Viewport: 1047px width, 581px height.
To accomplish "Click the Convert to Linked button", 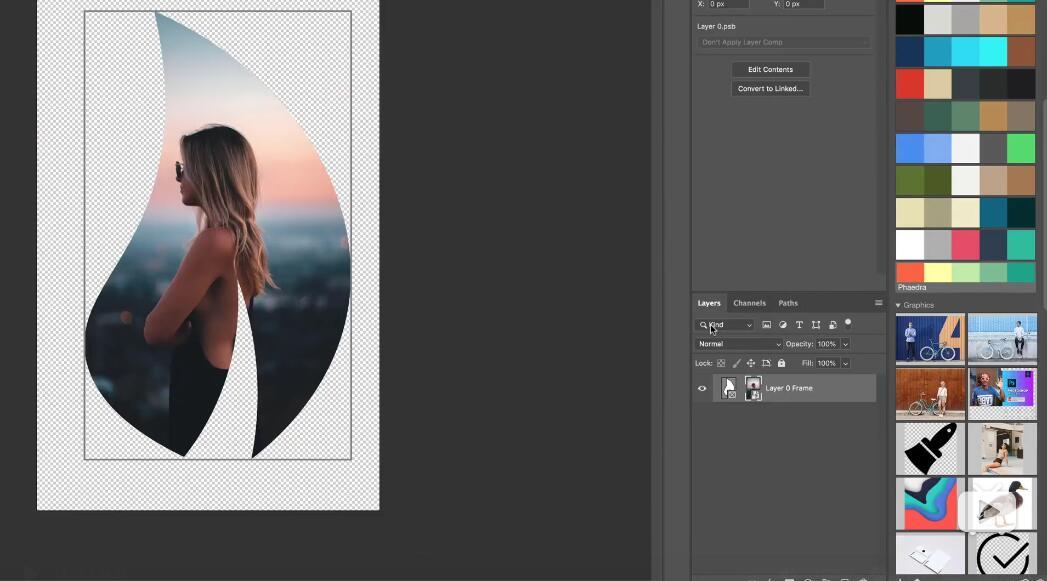I will (770, 89).
